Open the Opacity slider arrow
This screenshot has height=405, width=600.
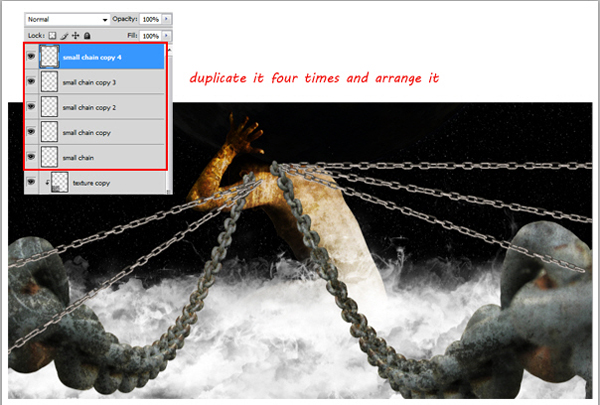[x=166, y=19]
